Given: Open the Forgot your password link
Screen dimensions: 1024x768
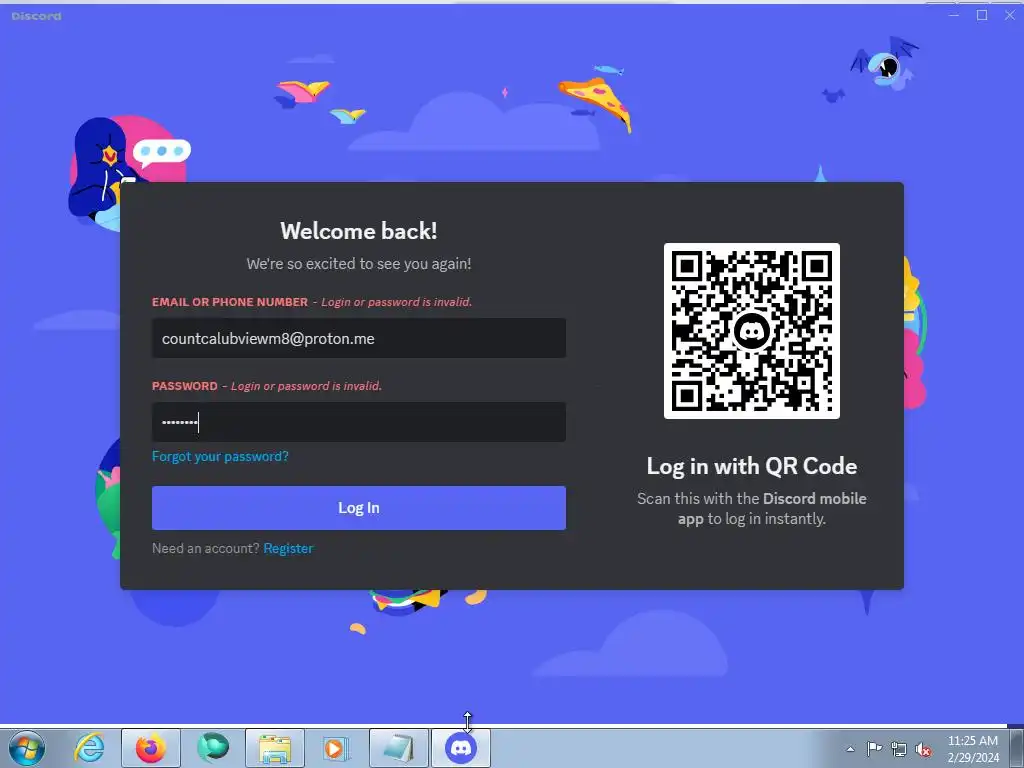Looking at the screenshot, I should point(220,456).
